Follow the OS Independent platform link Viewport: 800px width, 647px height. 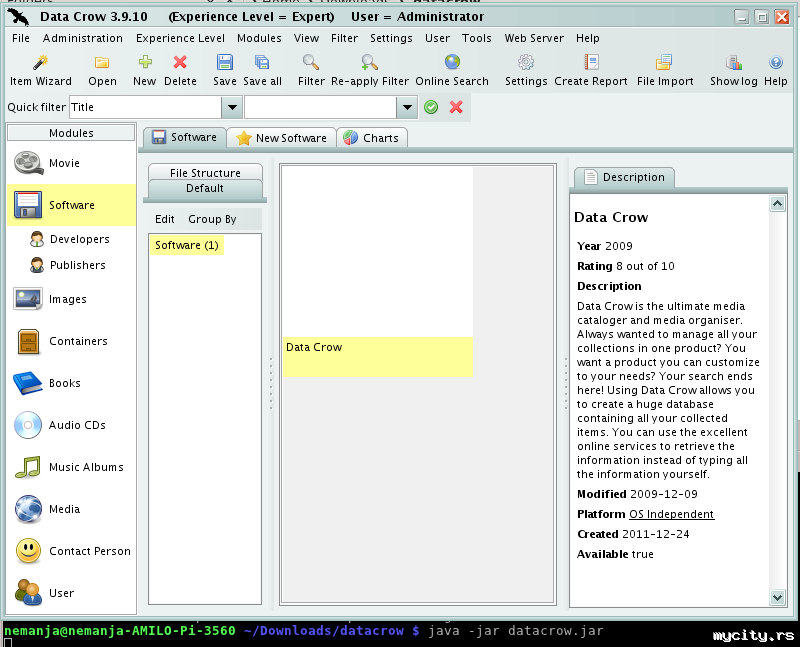(x=671, y=514)
